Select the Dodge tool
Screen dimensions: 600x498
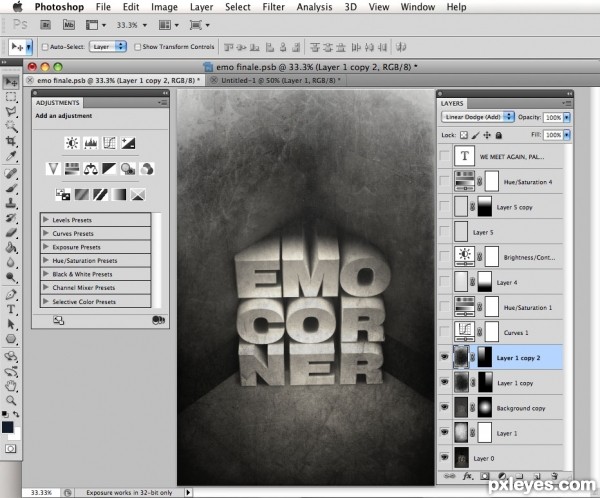point(11,278)
